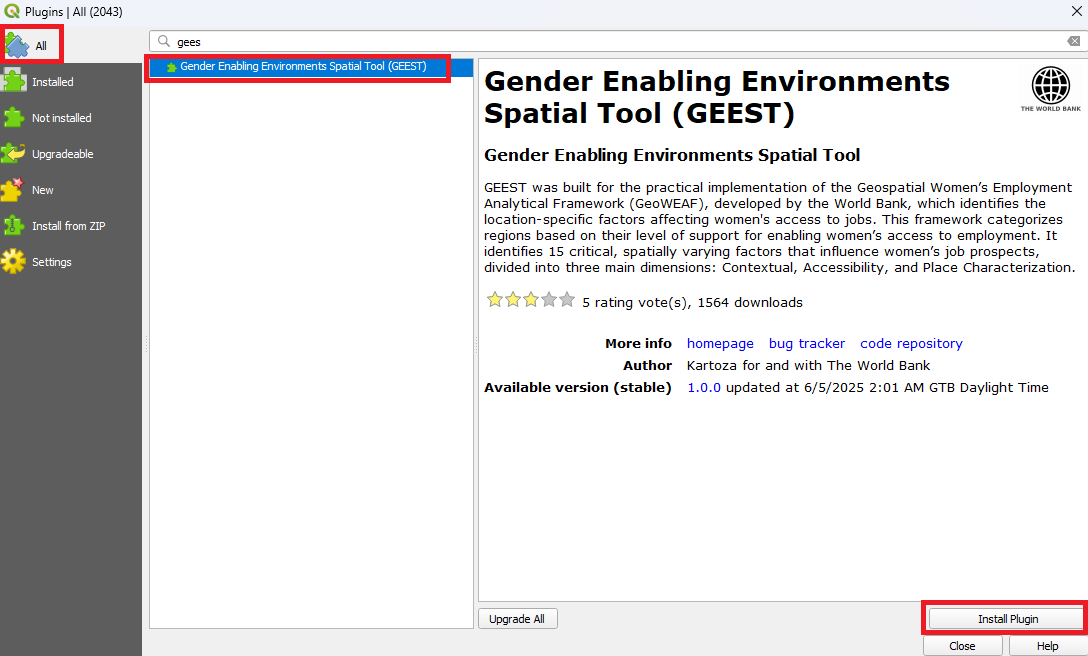Viewport: 1088px width, 656px height.
Task: Click the green plugin icon beside GEEST entry
Action: [171, 67]
